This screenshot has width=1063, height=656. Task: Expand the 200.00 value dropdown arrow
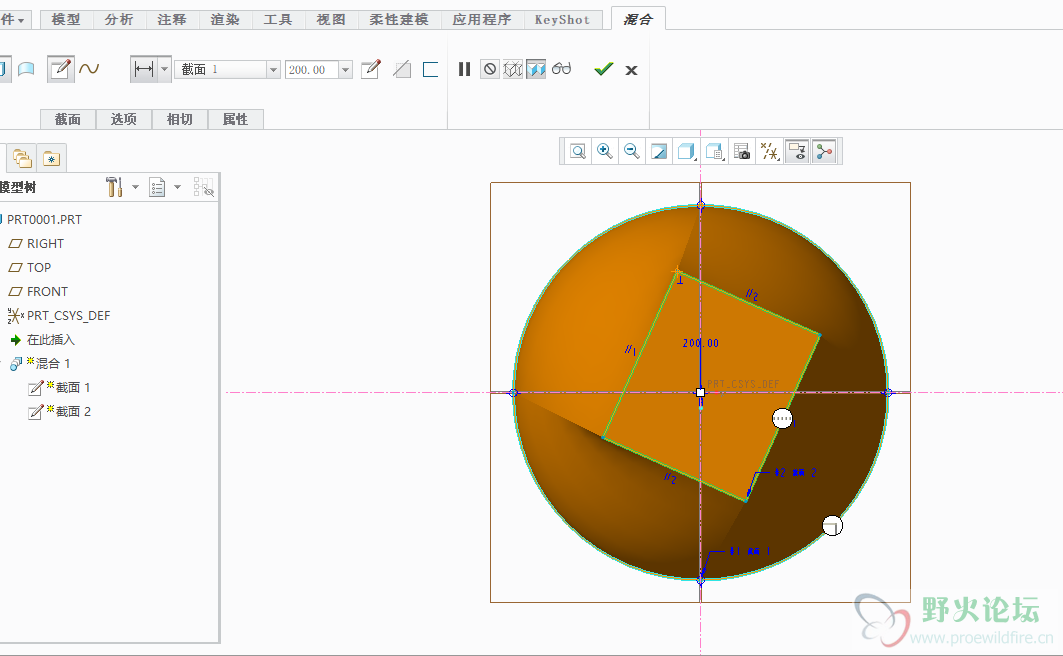tap(346, 69)
